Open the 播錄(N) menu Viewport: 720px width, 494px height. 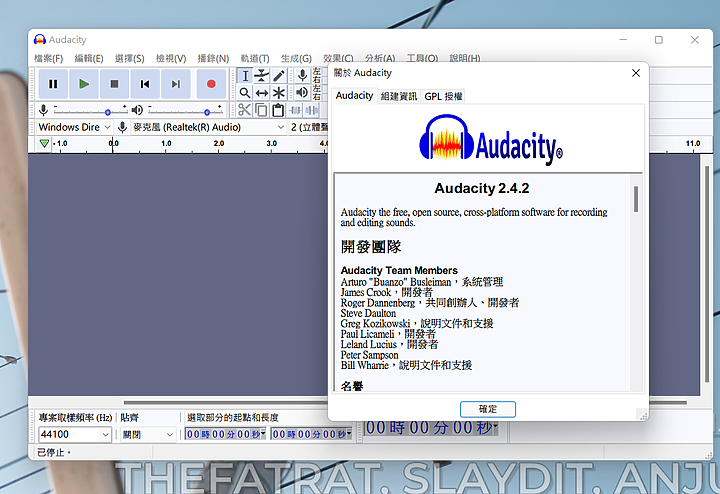[x=213, y=58]
